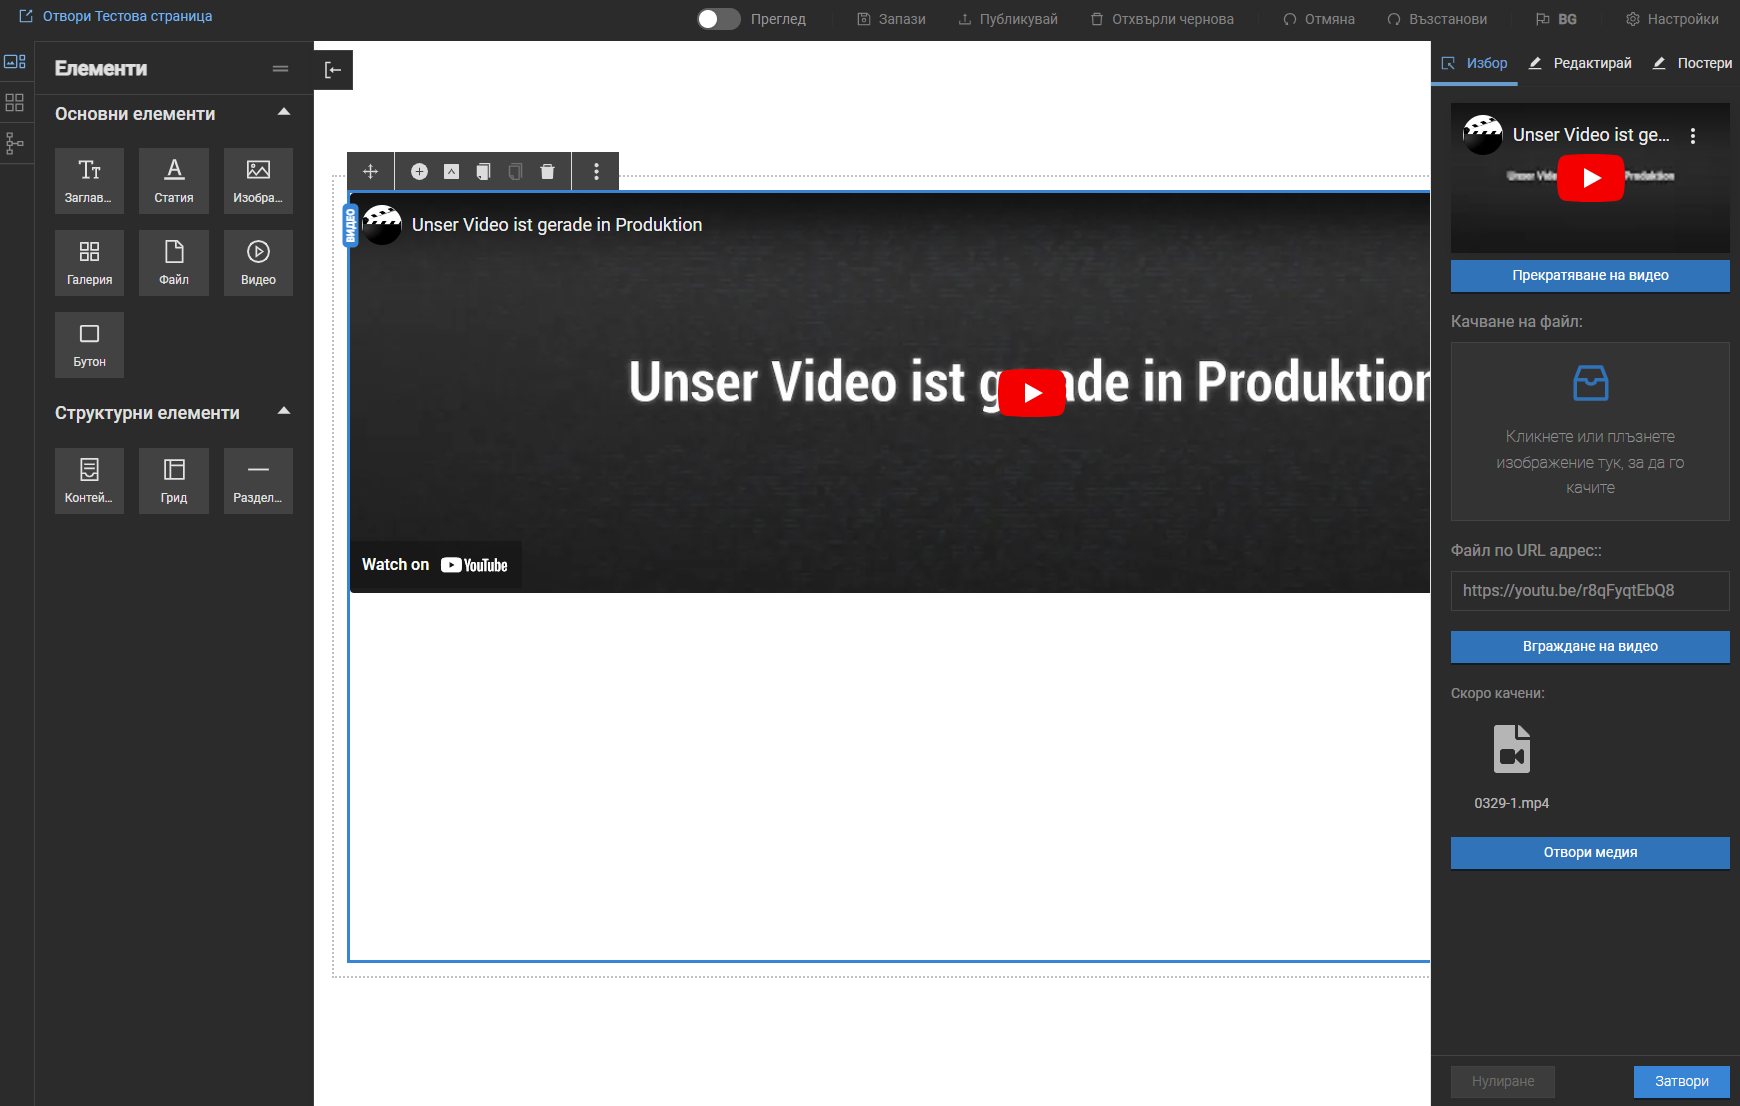Play the YouTube video on the canvas
This screenshot has width=1740, height=1106.
click(1032, 393)
